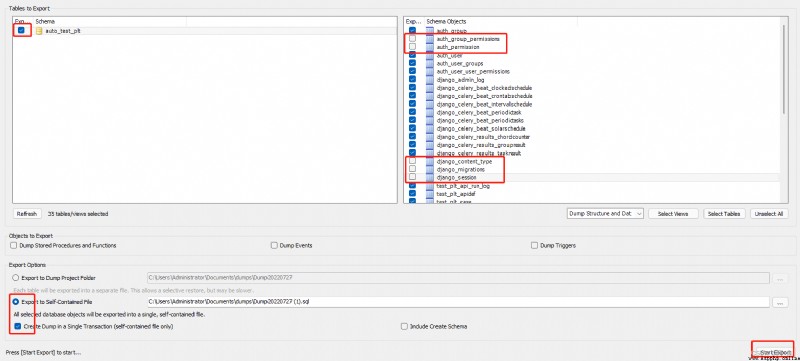Click table icon for django_celery_beat_crontabschedule
Viewport: 800px width, 361px height.
(x=430, y=96)
